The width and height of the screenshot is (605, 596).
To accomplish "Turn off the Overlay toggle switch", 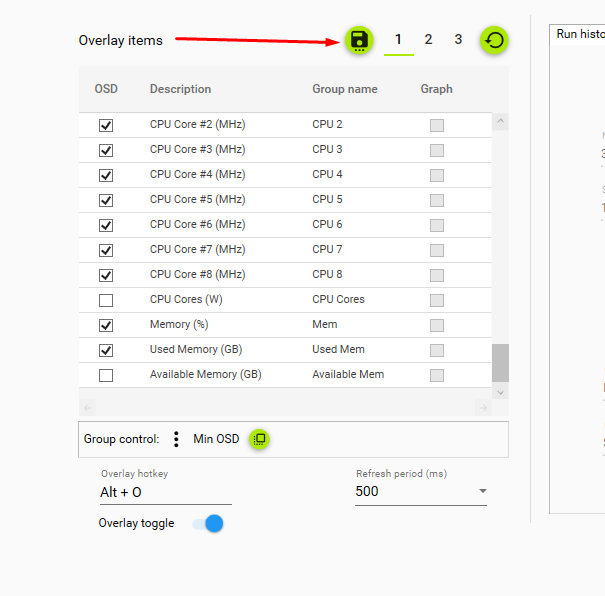I will [x=208, y=523].
